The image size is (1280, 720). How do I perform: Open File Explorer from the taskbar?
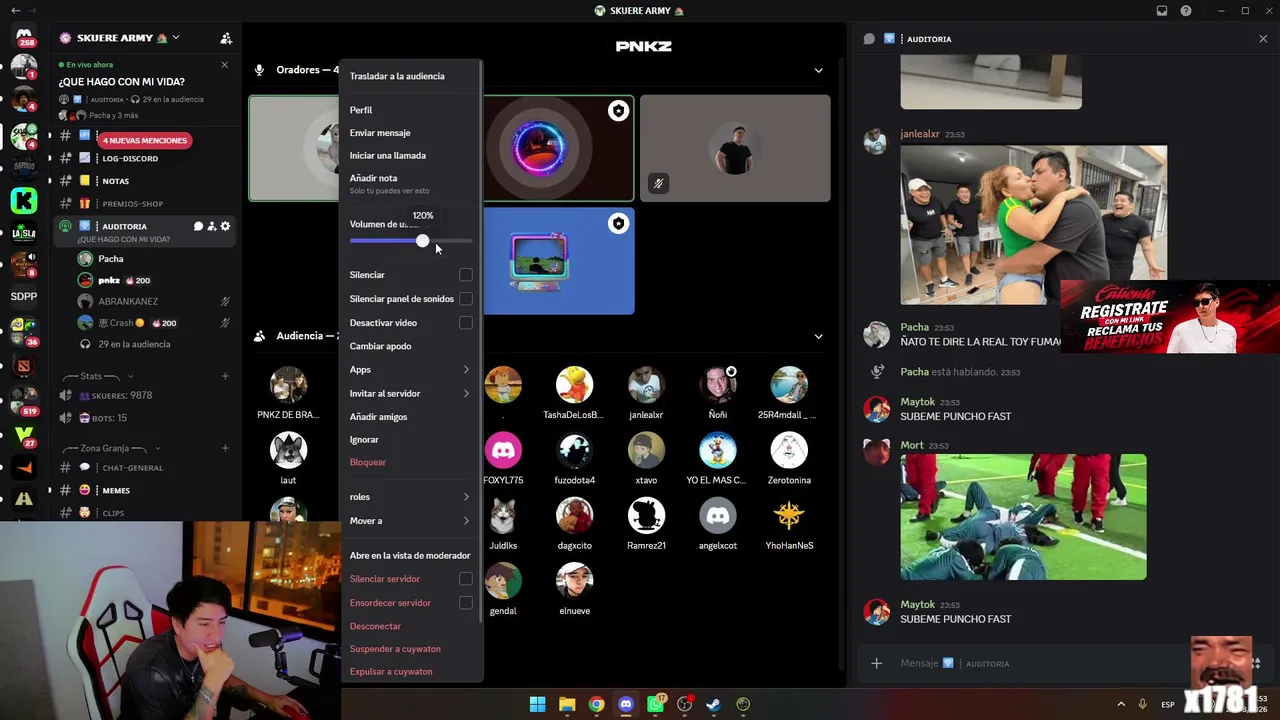pos(567,704)
